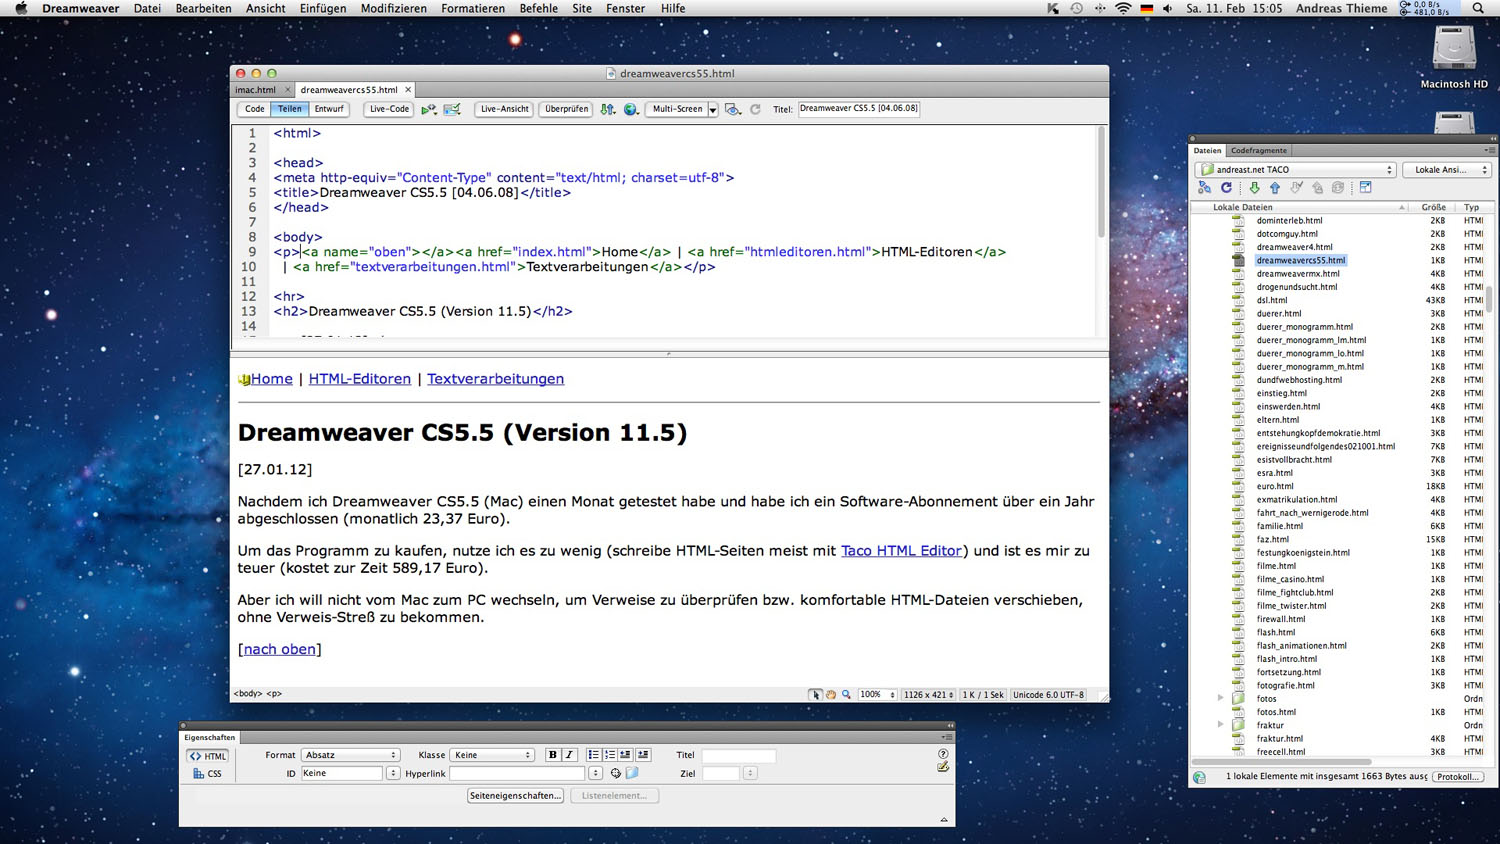
Task: Click the synchronize icon in Dateien panel
Action: [1338, 188]
